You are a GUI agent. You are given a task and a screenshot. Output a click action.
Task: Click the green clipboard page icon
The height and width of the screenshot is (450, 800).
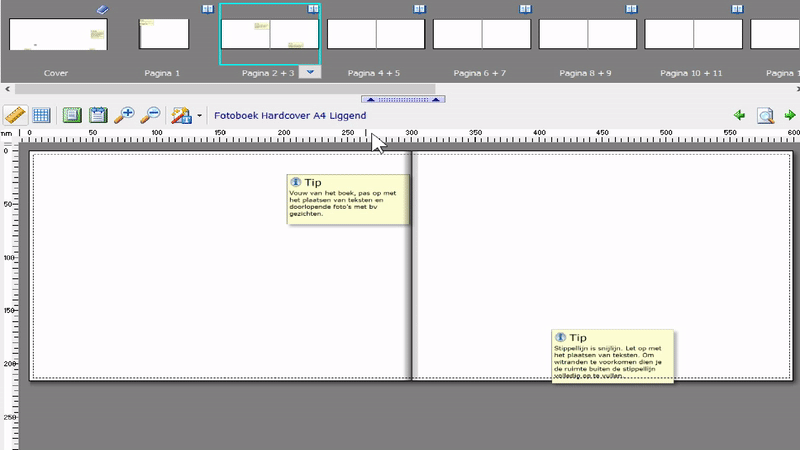(98, 115)
